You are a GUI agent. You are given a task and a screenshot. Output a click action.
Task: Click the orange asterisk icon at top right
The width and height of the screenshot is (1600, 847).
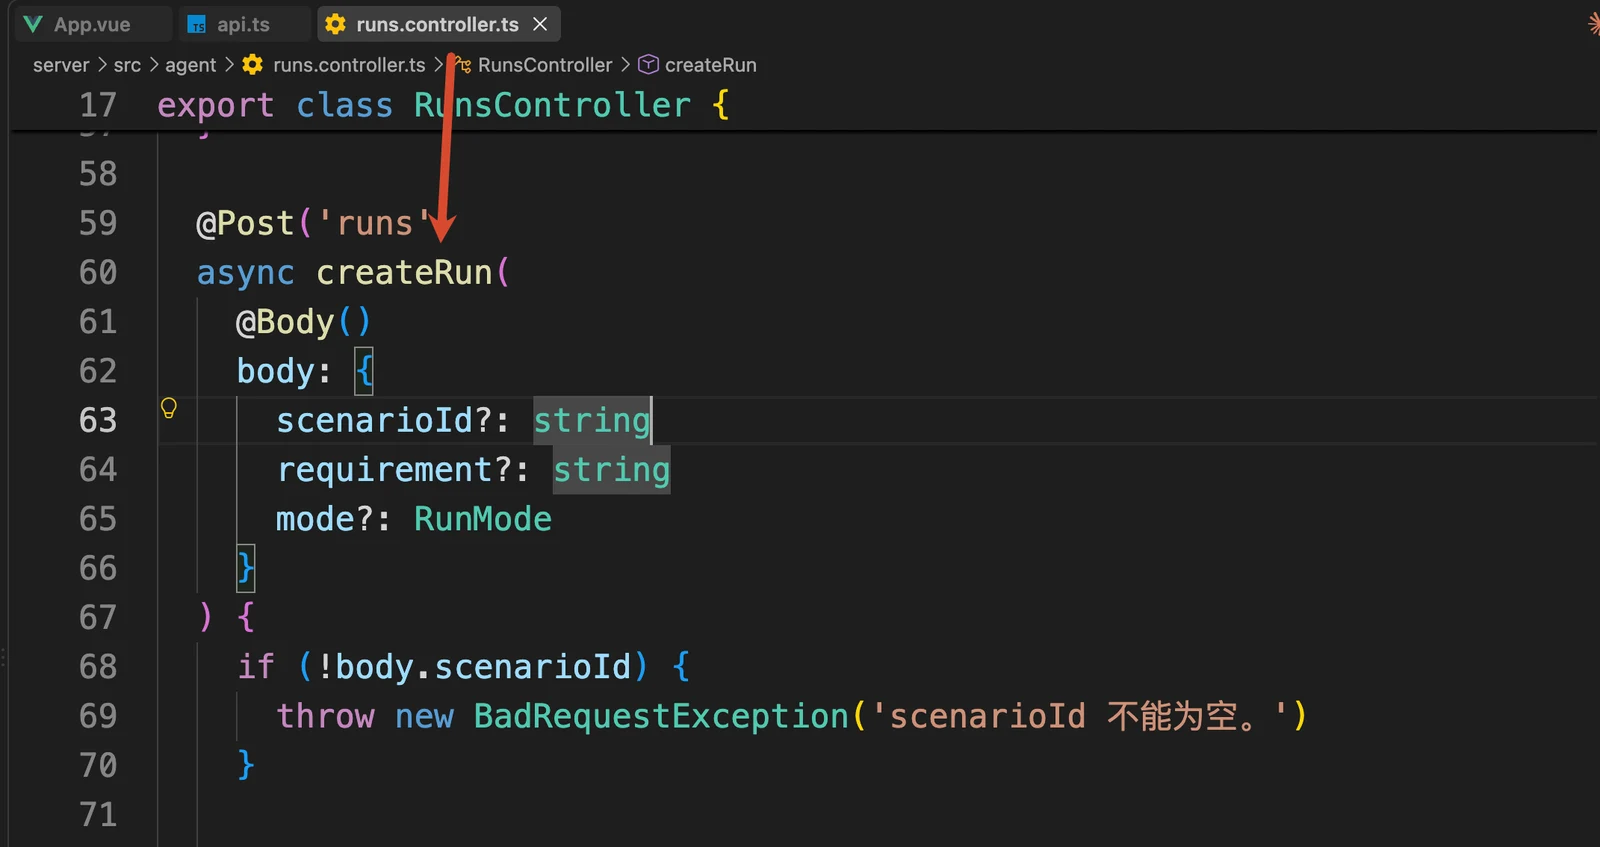(1594, 22)
